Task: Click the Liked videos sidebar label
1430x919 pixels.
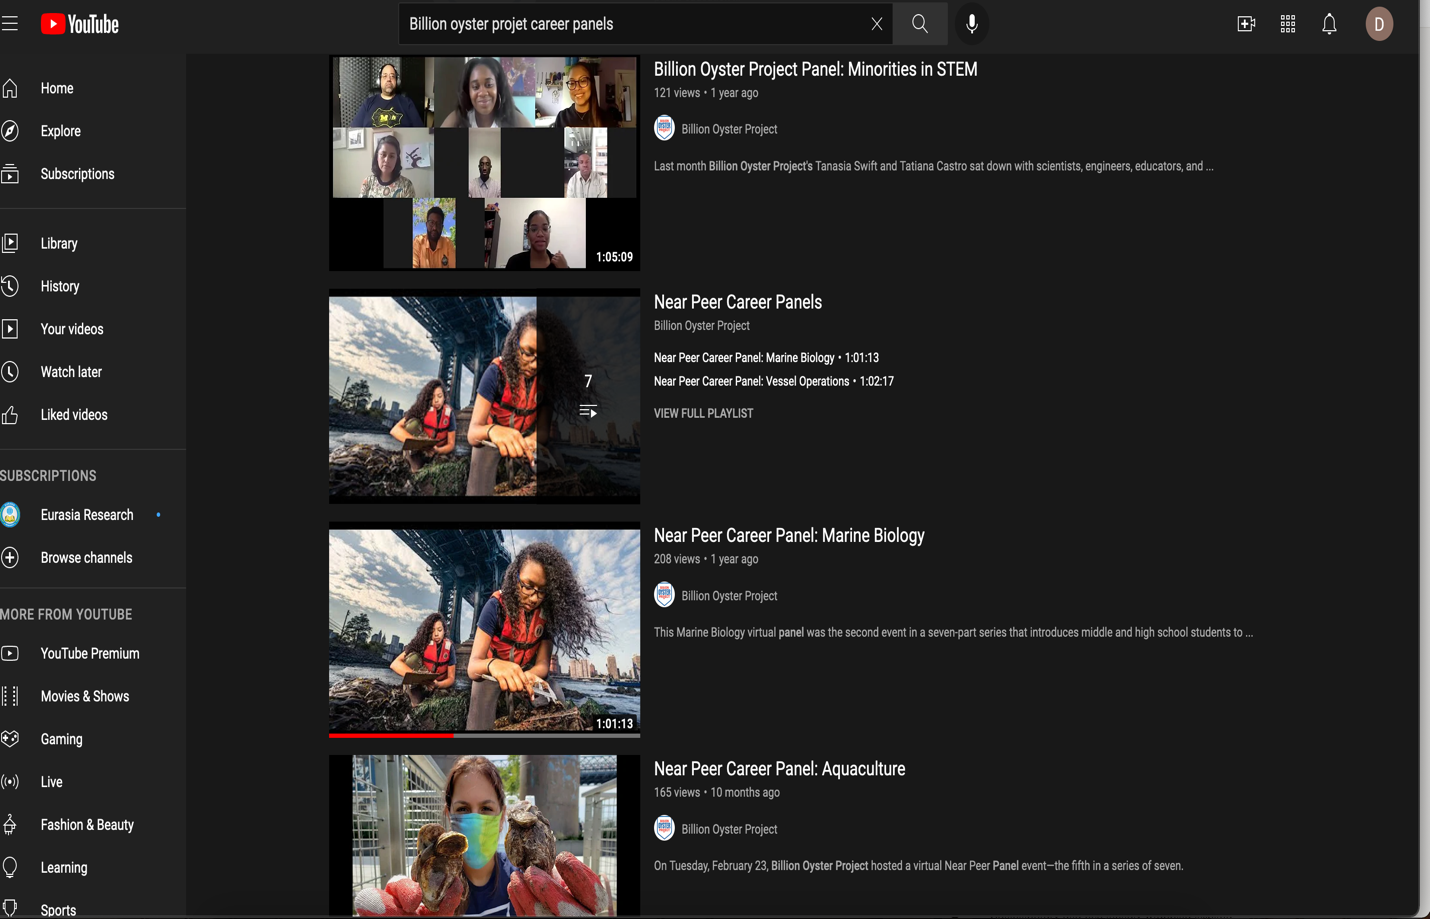Action: [74, 415]
